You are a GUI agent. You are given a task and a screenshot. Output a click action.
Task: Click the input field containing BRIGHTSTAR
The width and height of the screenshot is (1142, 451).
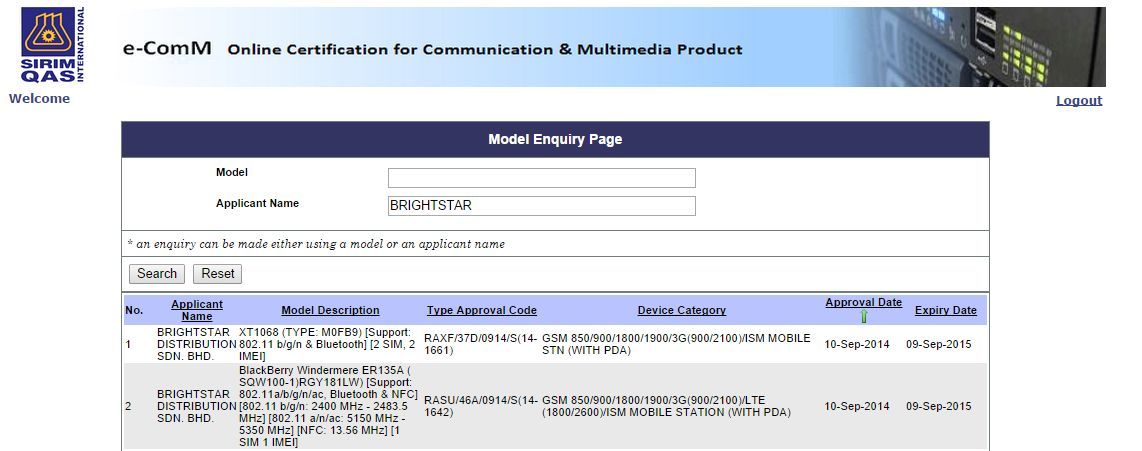[x=541, y=206]
